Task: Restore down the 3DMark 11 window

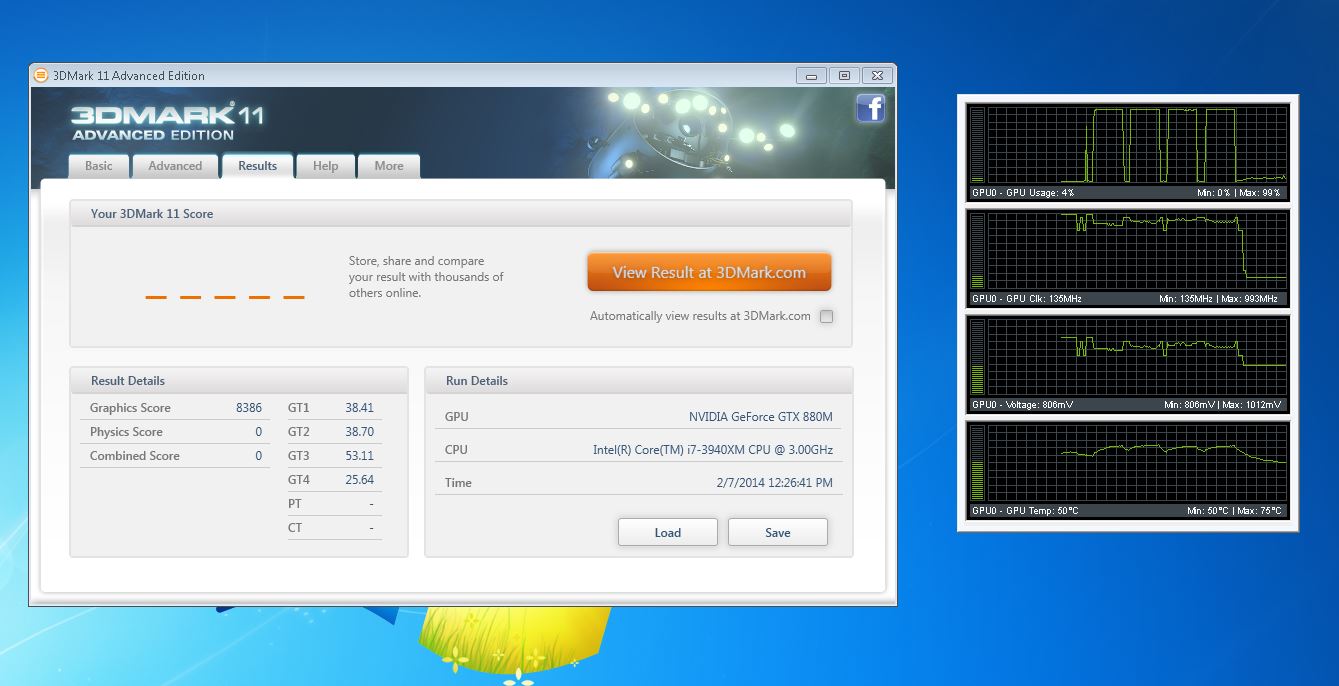Action: (844, 75)
